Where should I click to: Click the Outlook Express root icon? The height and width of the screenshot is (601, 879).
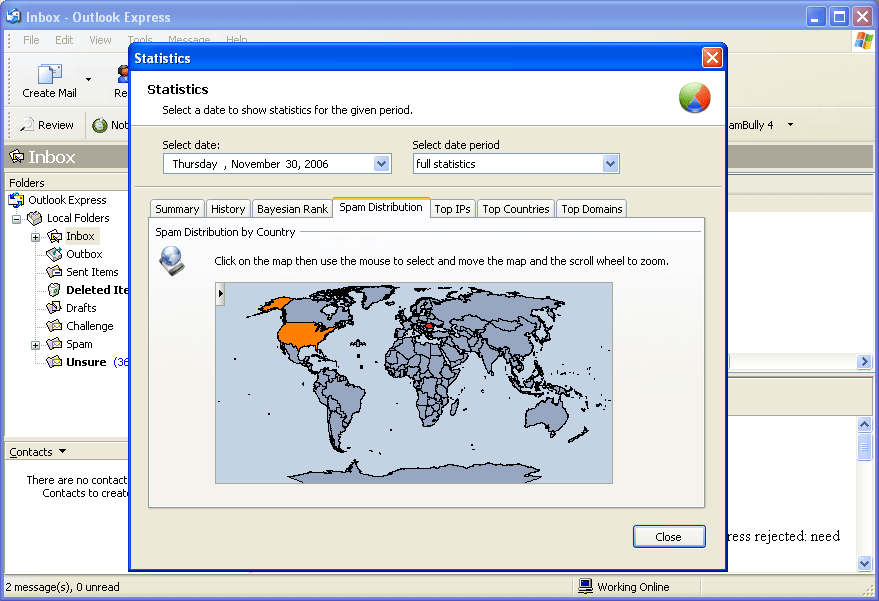[16, 200]
